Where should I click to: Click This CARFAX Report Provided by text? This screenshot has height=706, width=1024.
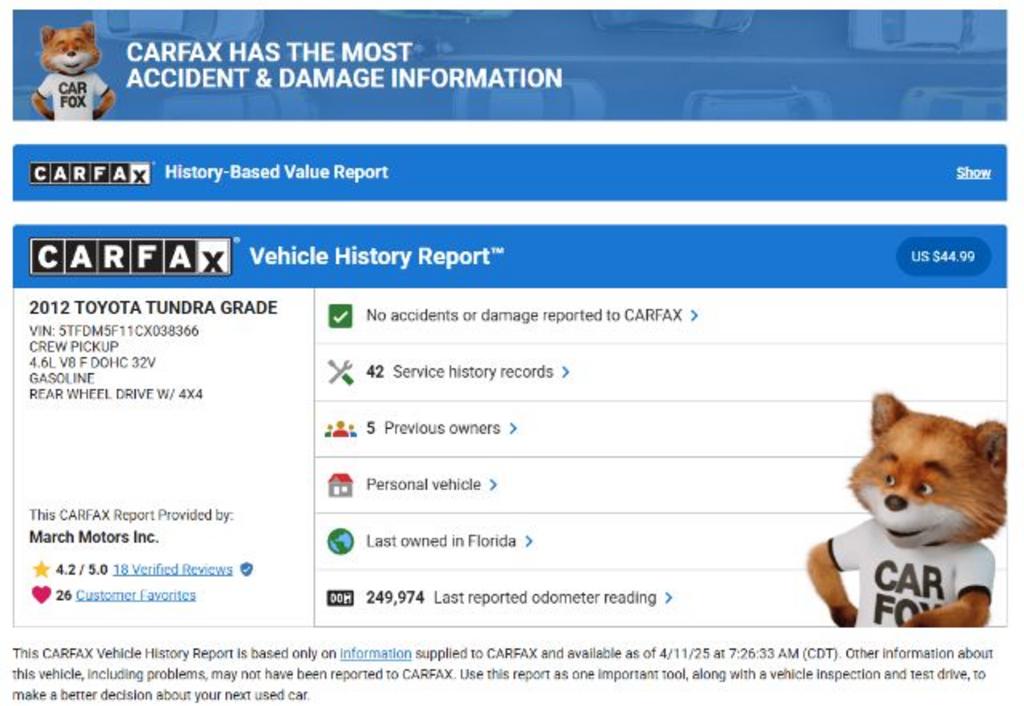(131, 515)
